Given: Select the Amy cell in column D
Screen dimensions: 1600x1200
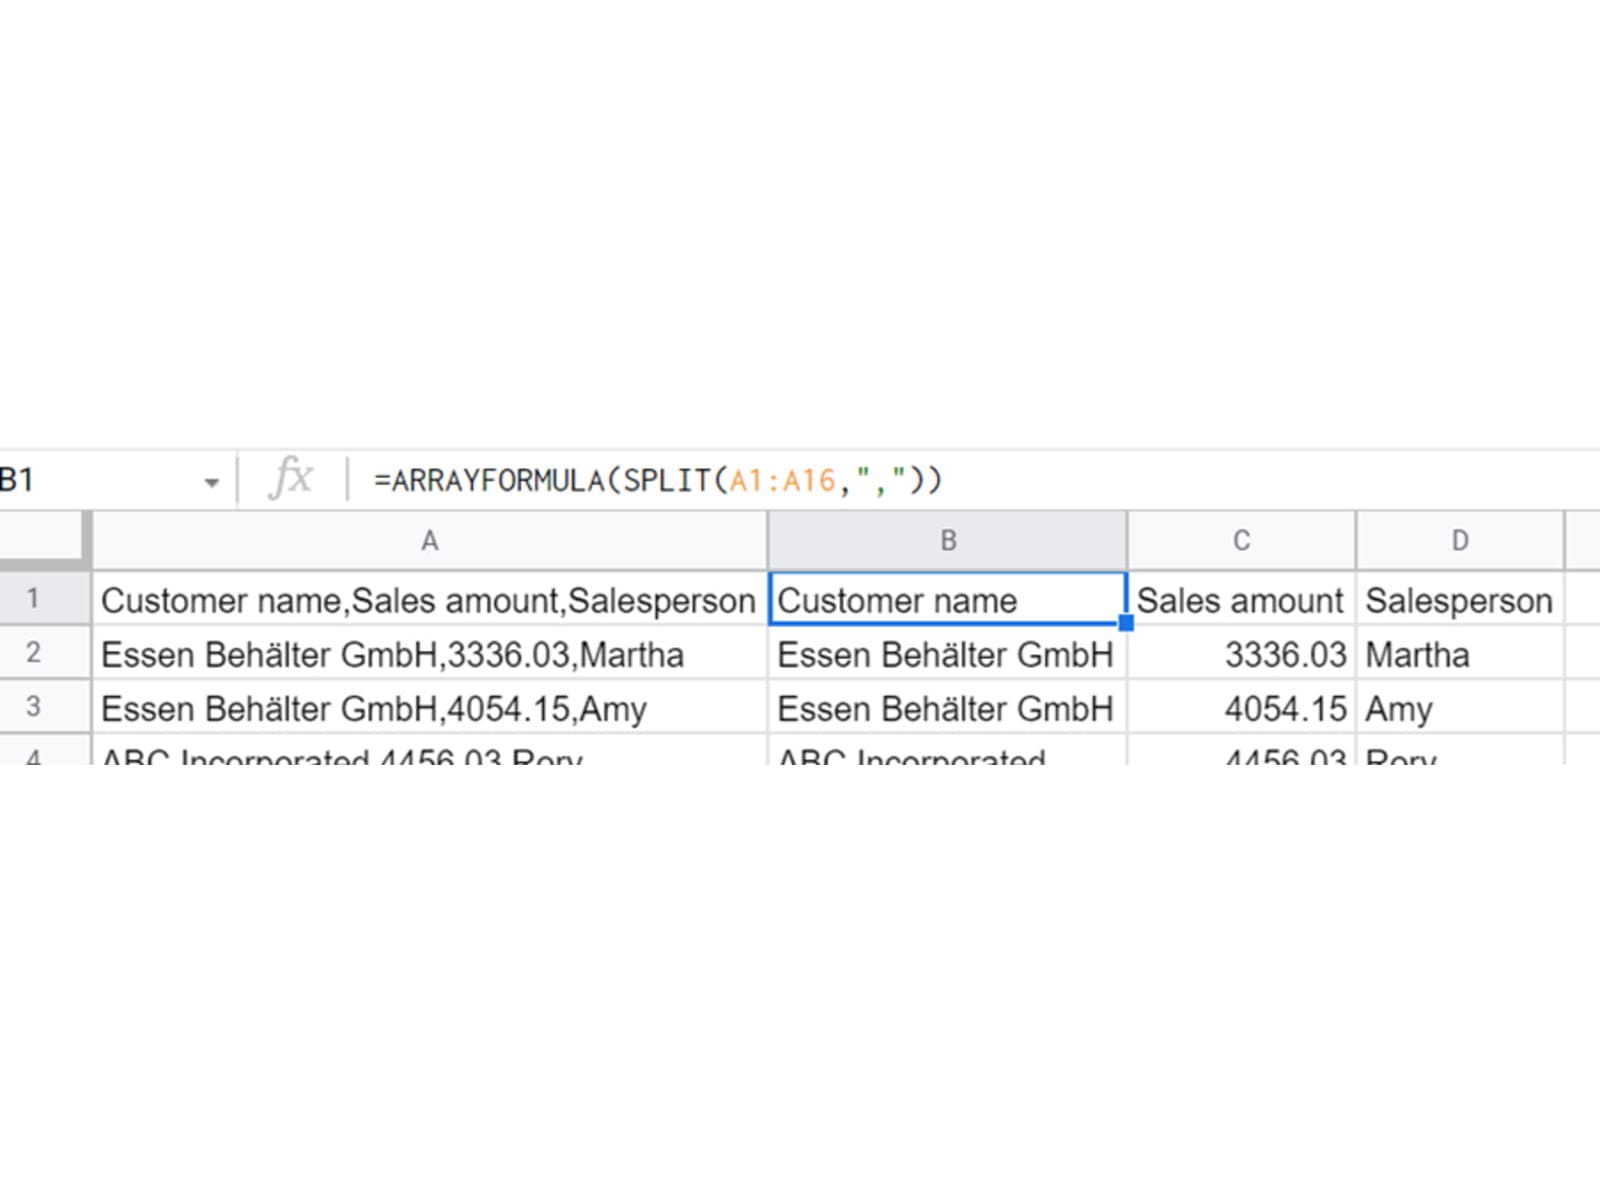Looking at the screenshot, I should click(x=1459, y=709).
